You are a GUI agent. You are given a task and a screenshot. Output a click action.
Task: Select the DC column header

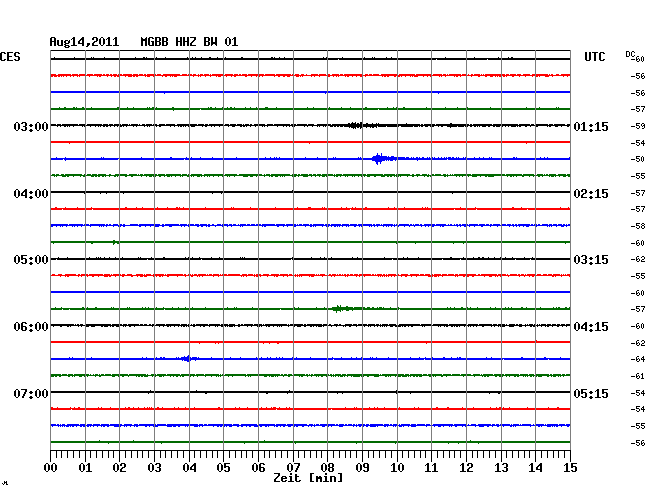[x=630, y=54]
